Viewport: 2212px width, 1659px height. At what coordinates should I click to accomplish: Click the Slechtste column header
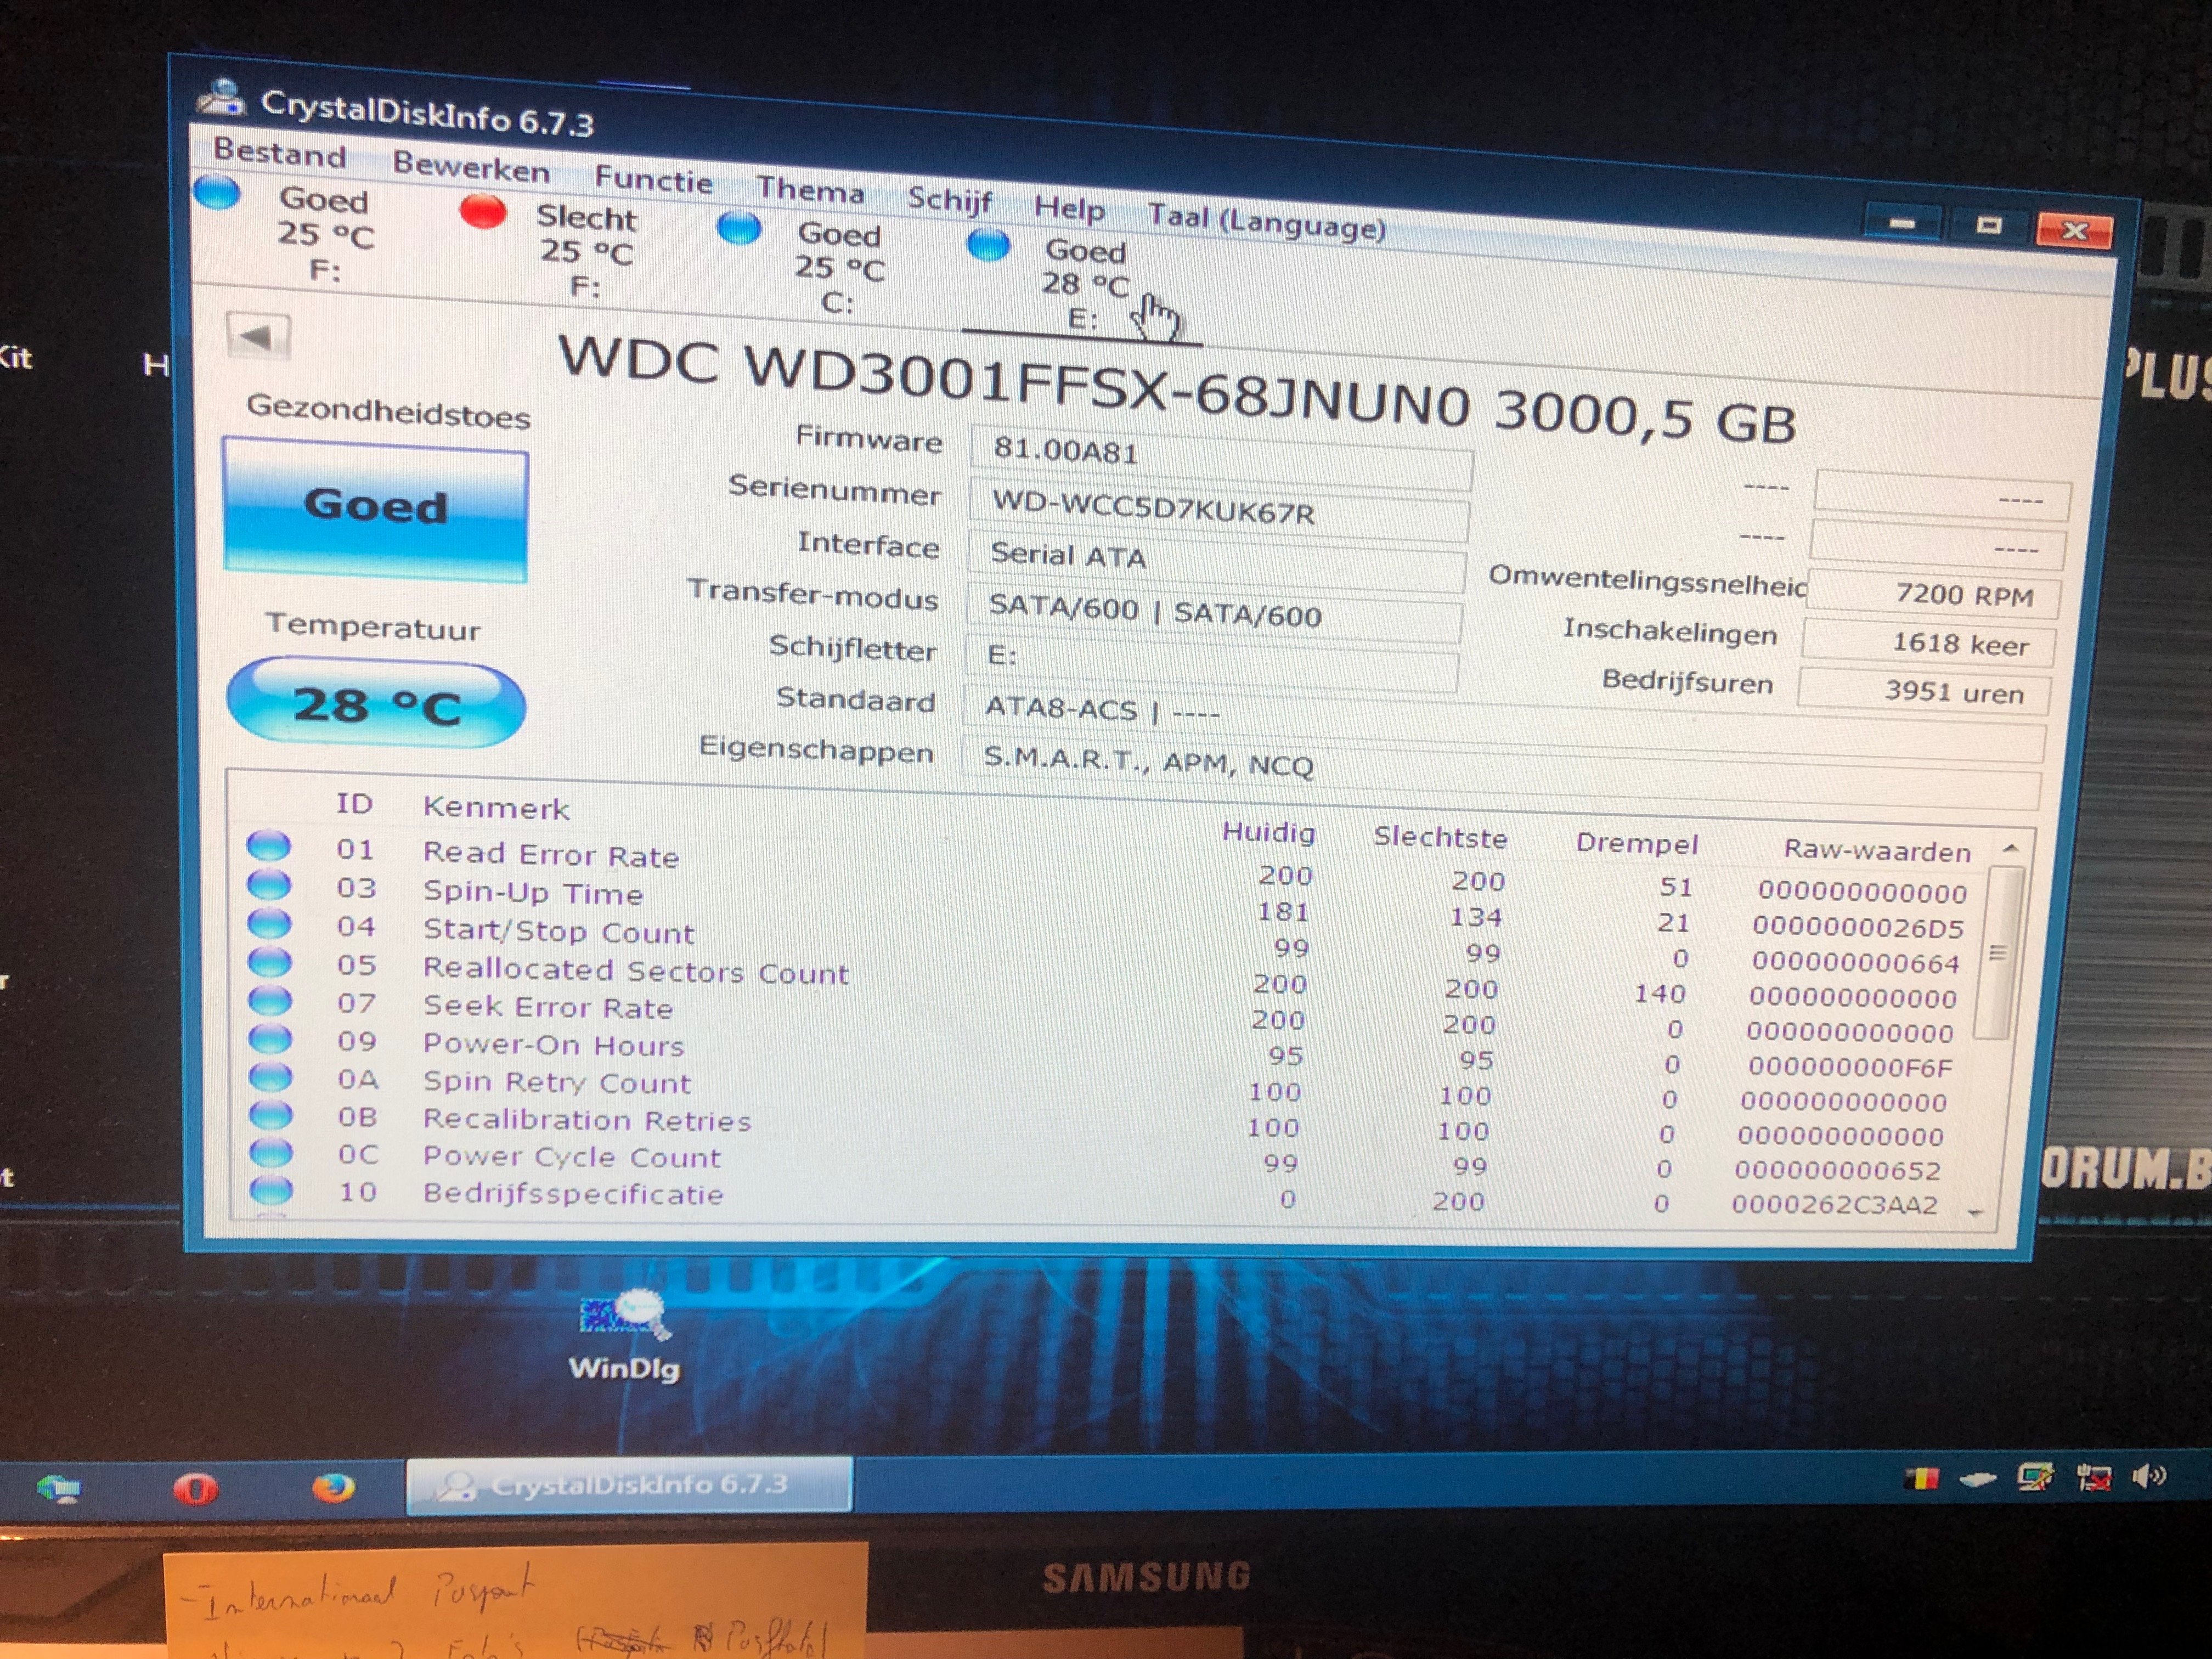click(x=1439, y=837)
